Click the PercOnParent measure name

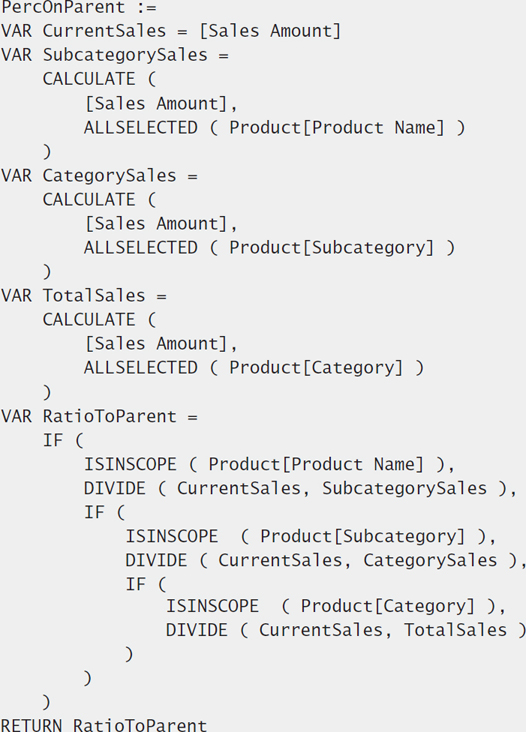pyautogui.click(x=63, y=7)
